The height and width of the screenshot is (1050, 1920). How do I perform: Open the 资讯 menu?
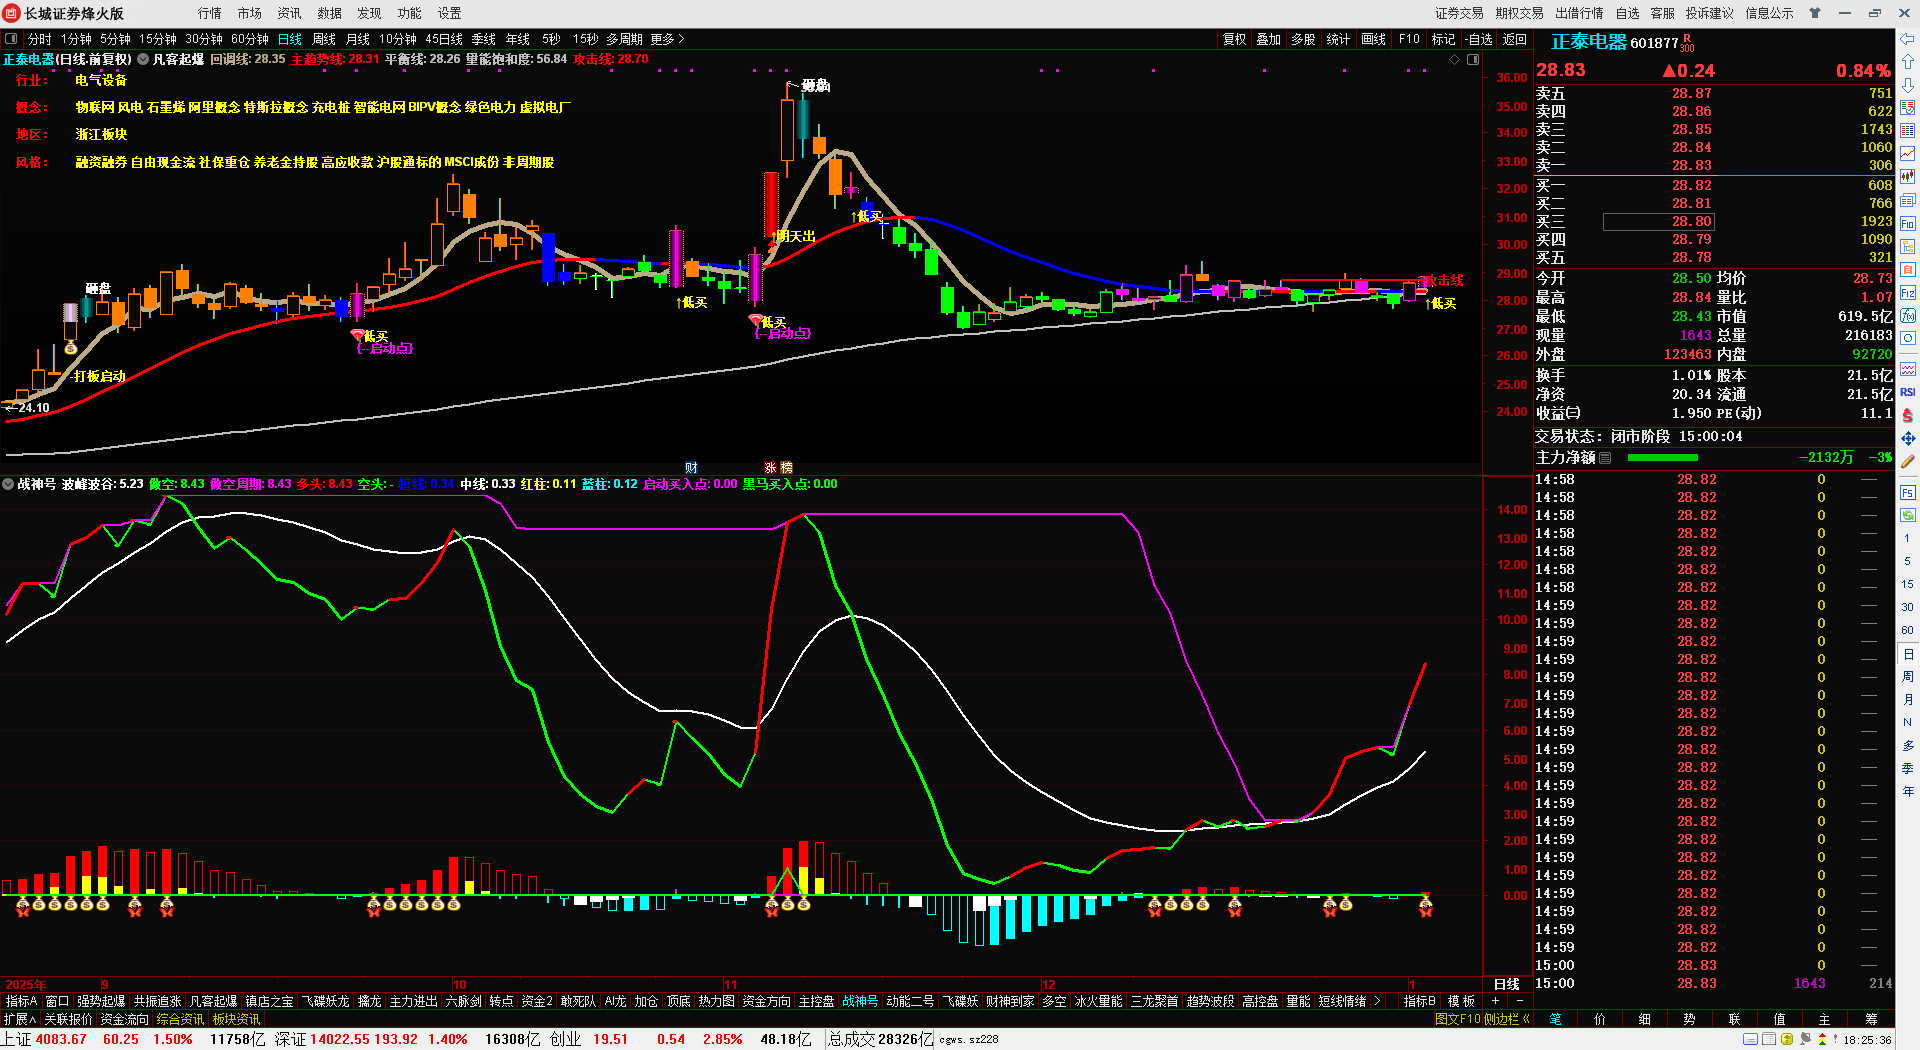(290, 13)
